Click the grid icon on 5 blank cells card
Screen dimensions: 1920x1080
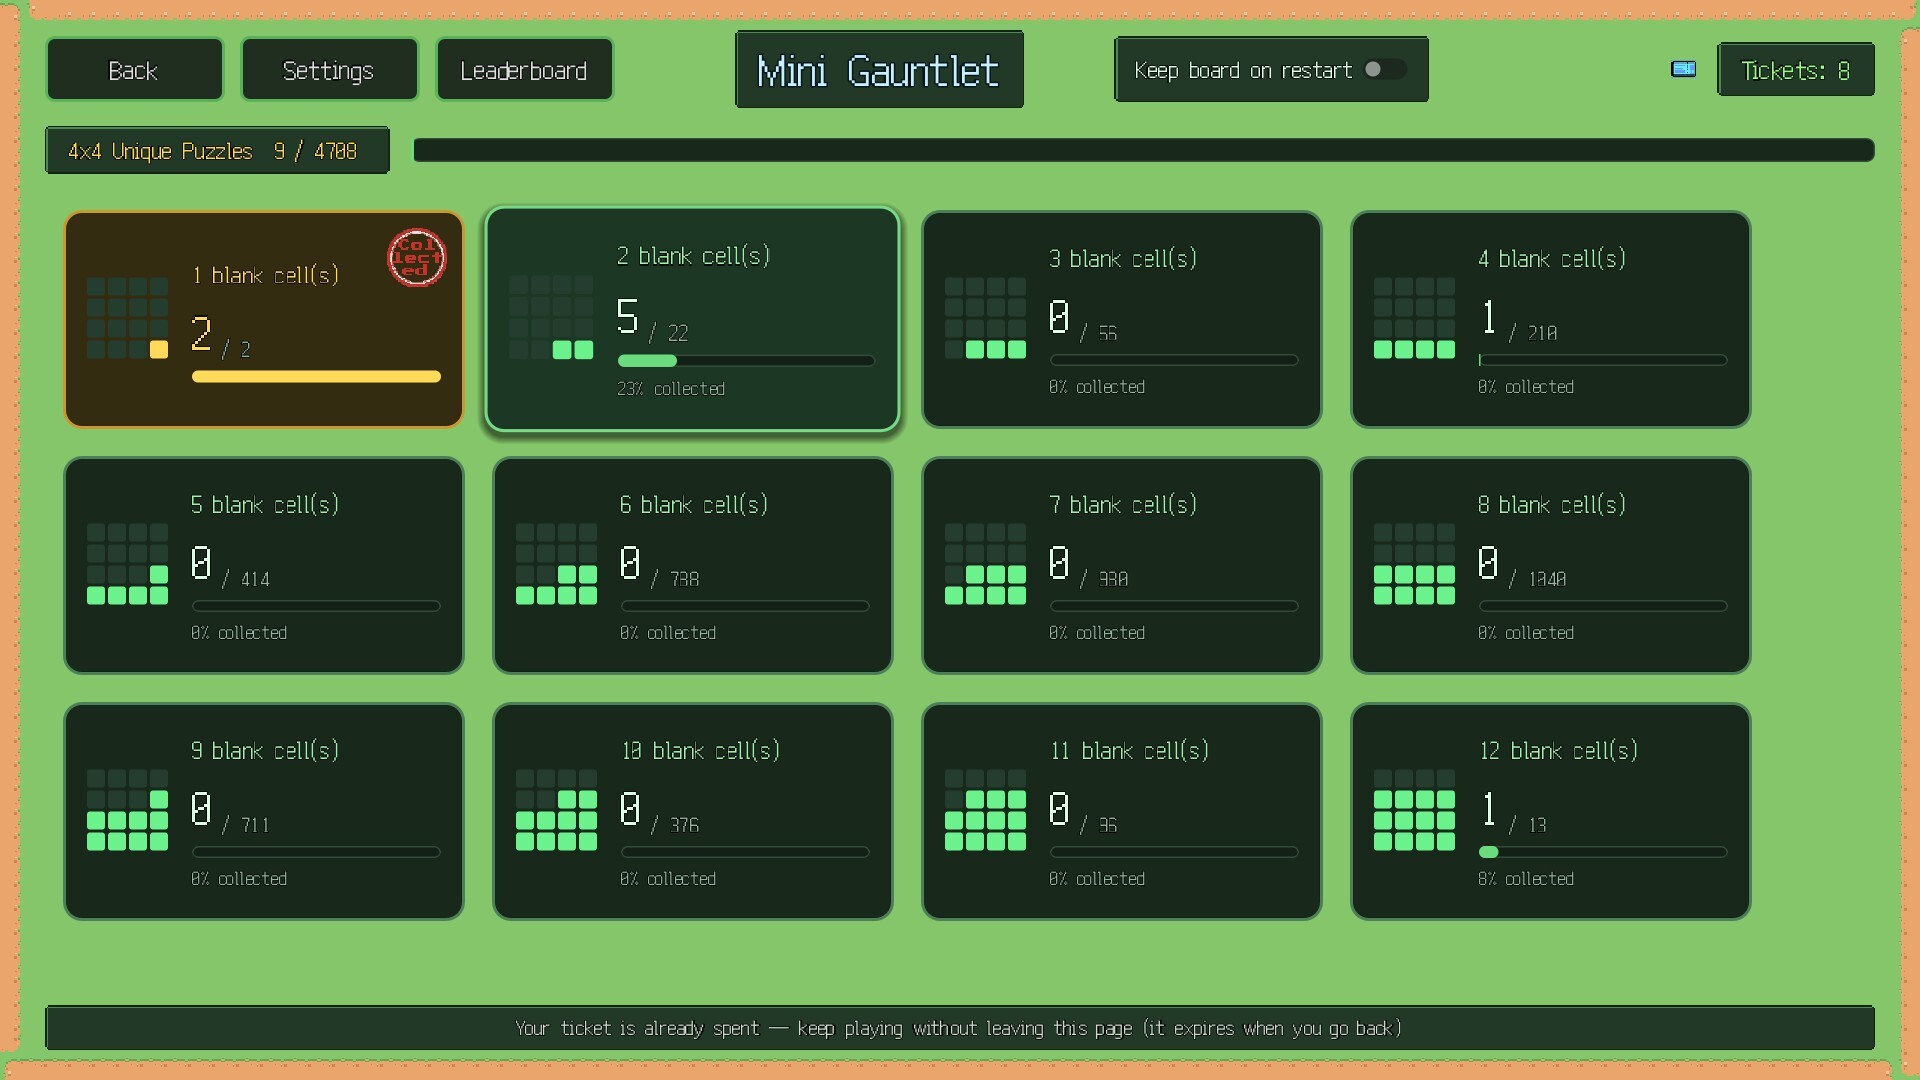(127, 564)
